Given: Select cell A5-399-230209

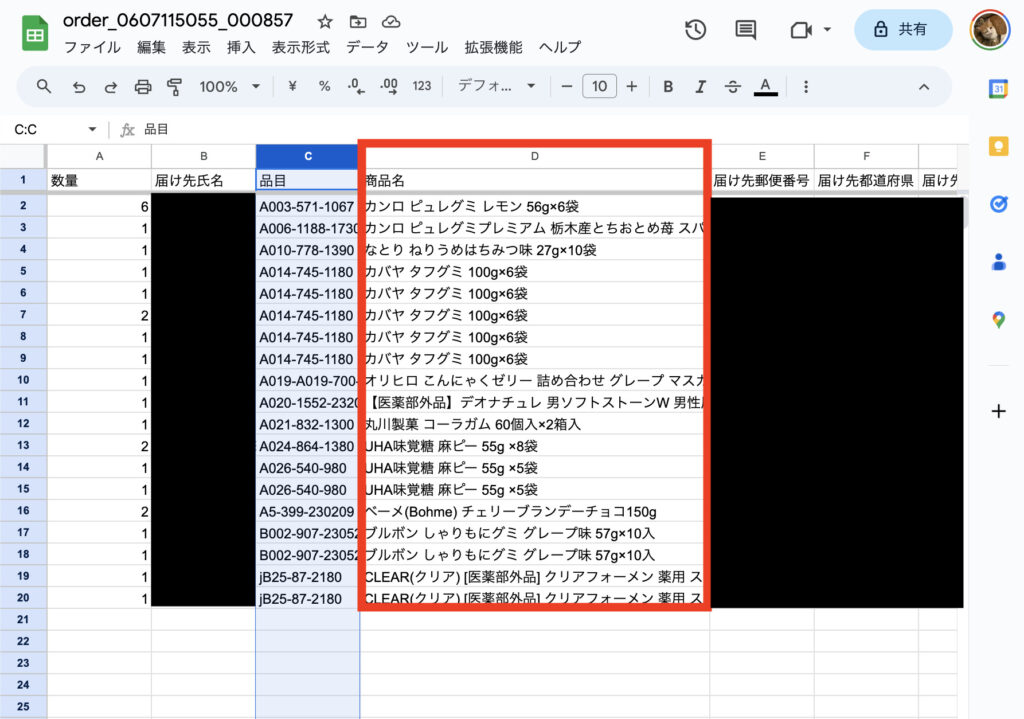Looking at the screenshot, I should pyautogui.click(x=308, y=511).
